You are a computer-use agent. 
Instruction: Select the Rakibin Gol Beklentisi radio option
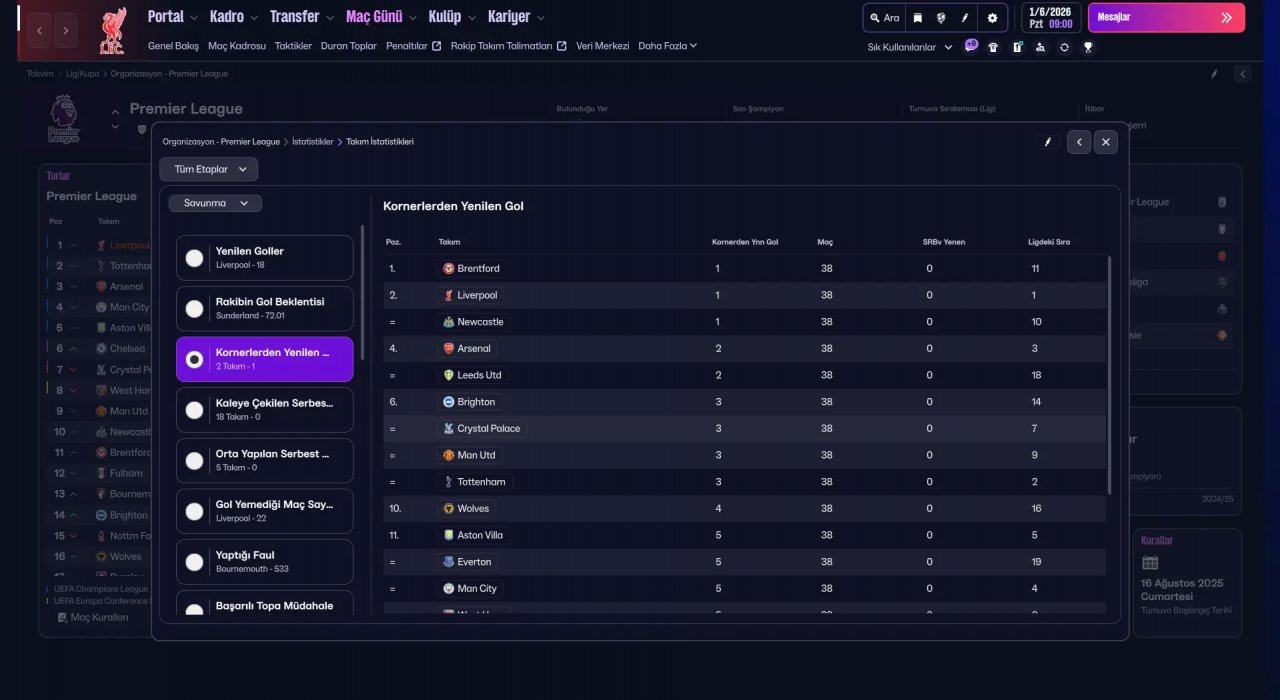[x=195, y=309]
